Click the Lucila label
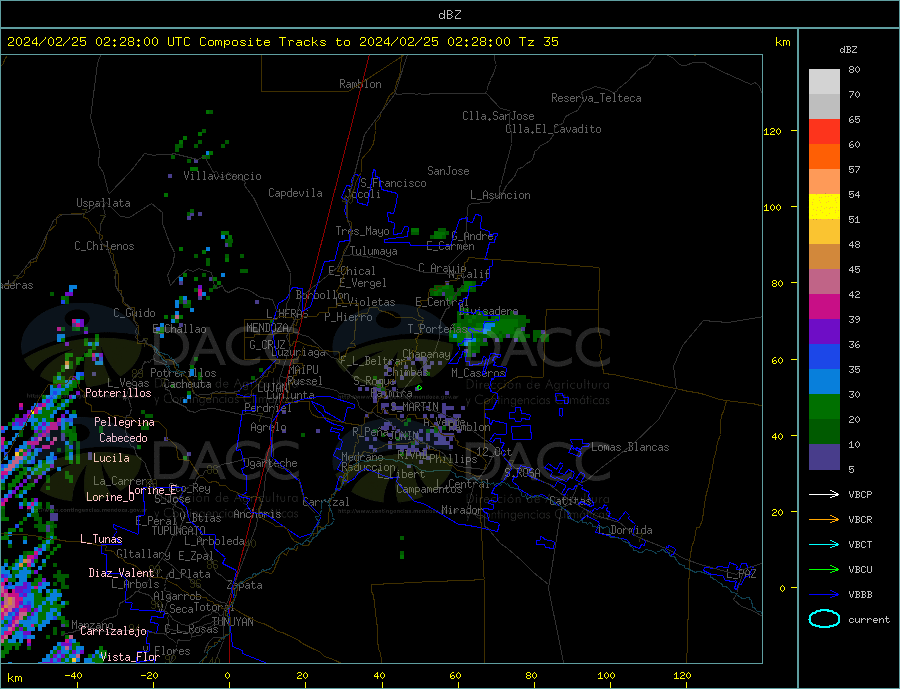 click(111, 458)
